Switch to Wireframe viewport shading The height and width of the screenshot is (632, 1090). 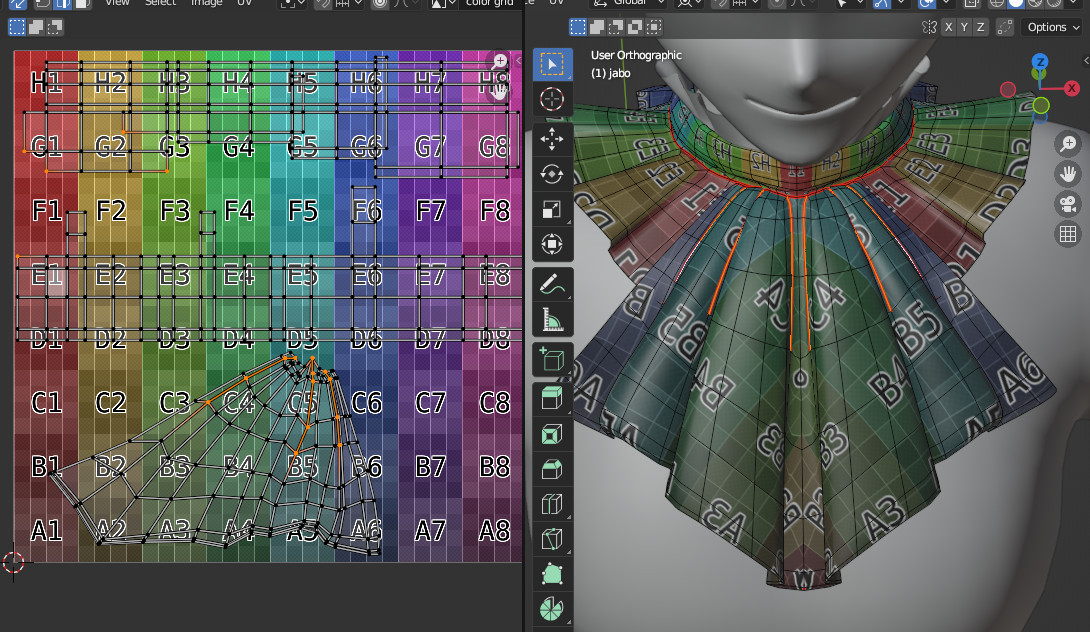tap(998, 3)
